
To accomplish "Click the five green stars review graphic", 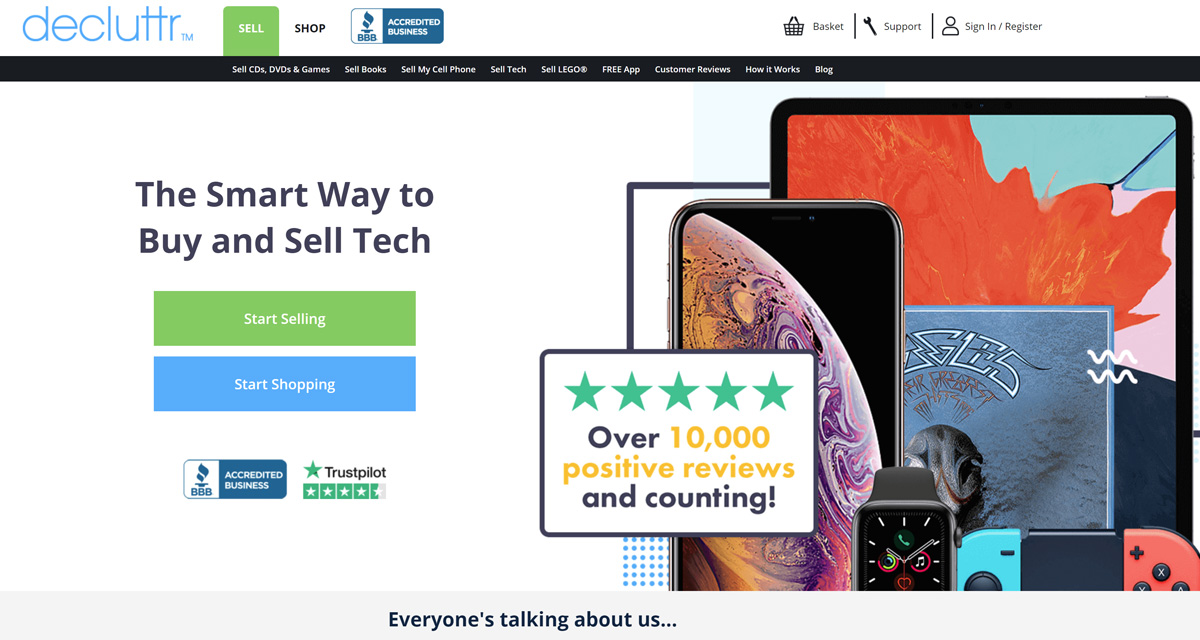I will tap(678, 392).
